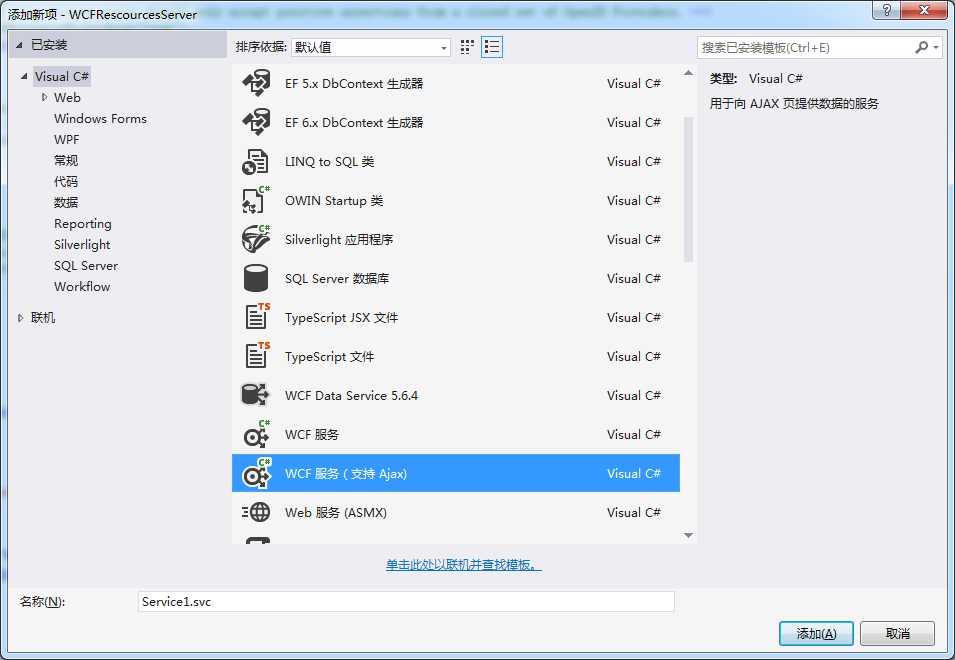
Task: Click the 联机 section label
Action: pyautogui.click(x=43, y=317)
